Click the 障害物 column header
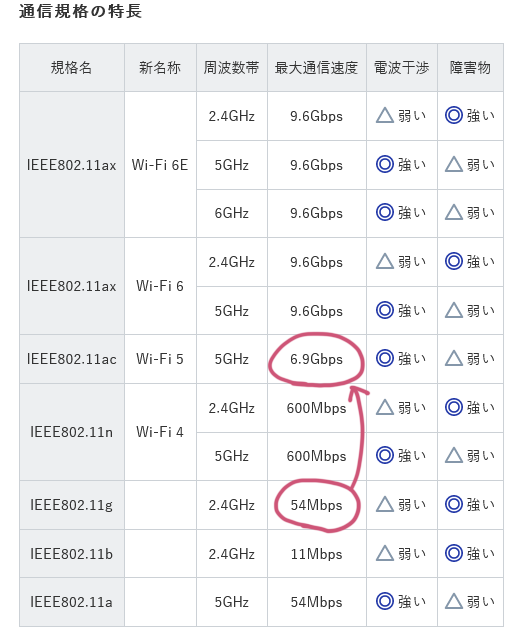The image size is (530, 634). pyautogui.click(x=470, y=68)
